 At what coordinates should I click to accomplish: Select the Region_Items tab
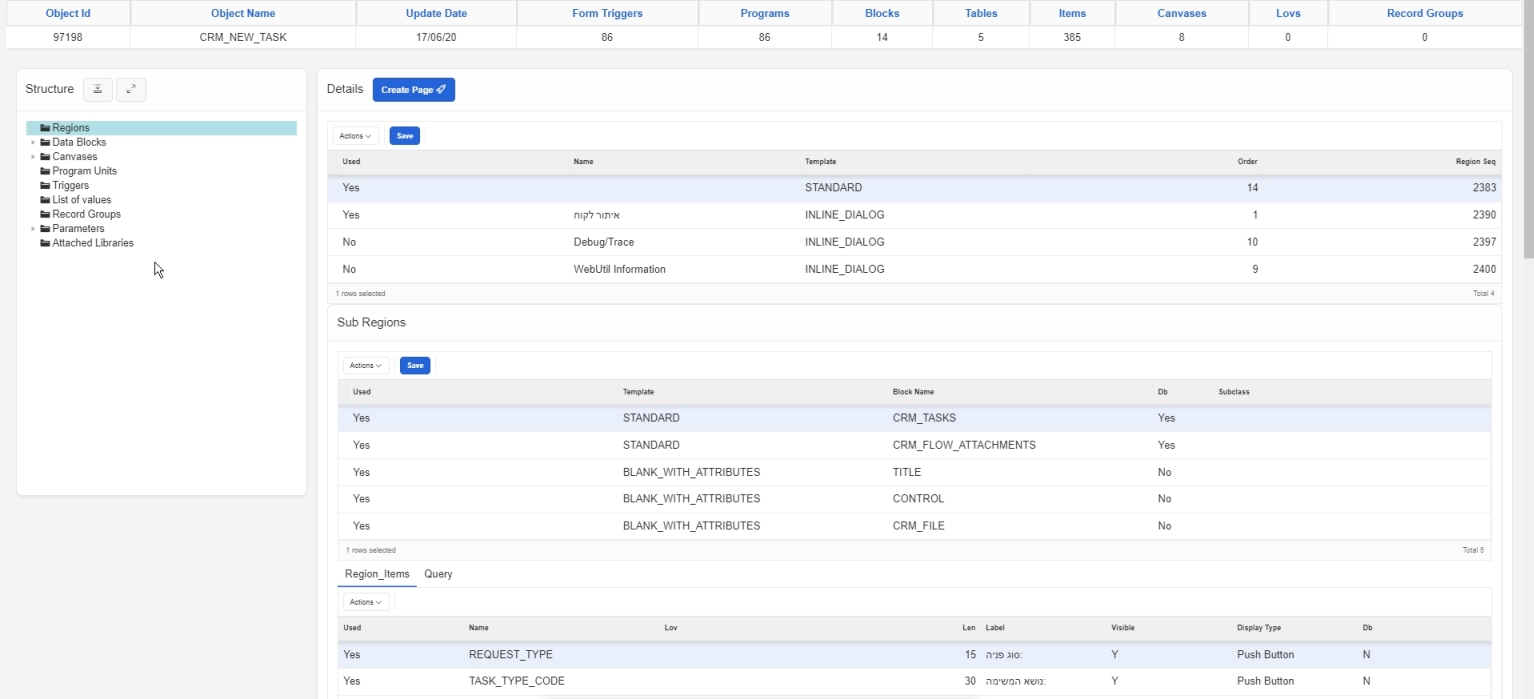(x=377, y=574)
